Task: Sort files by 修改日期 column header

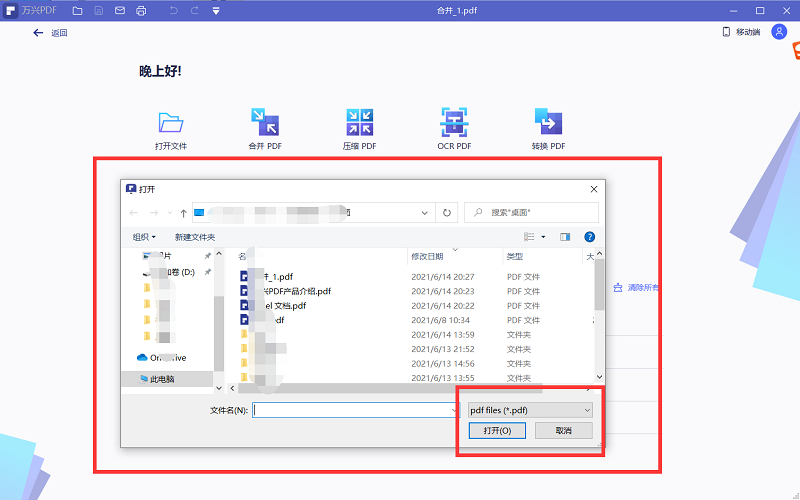Action: [x=427, y=257]
